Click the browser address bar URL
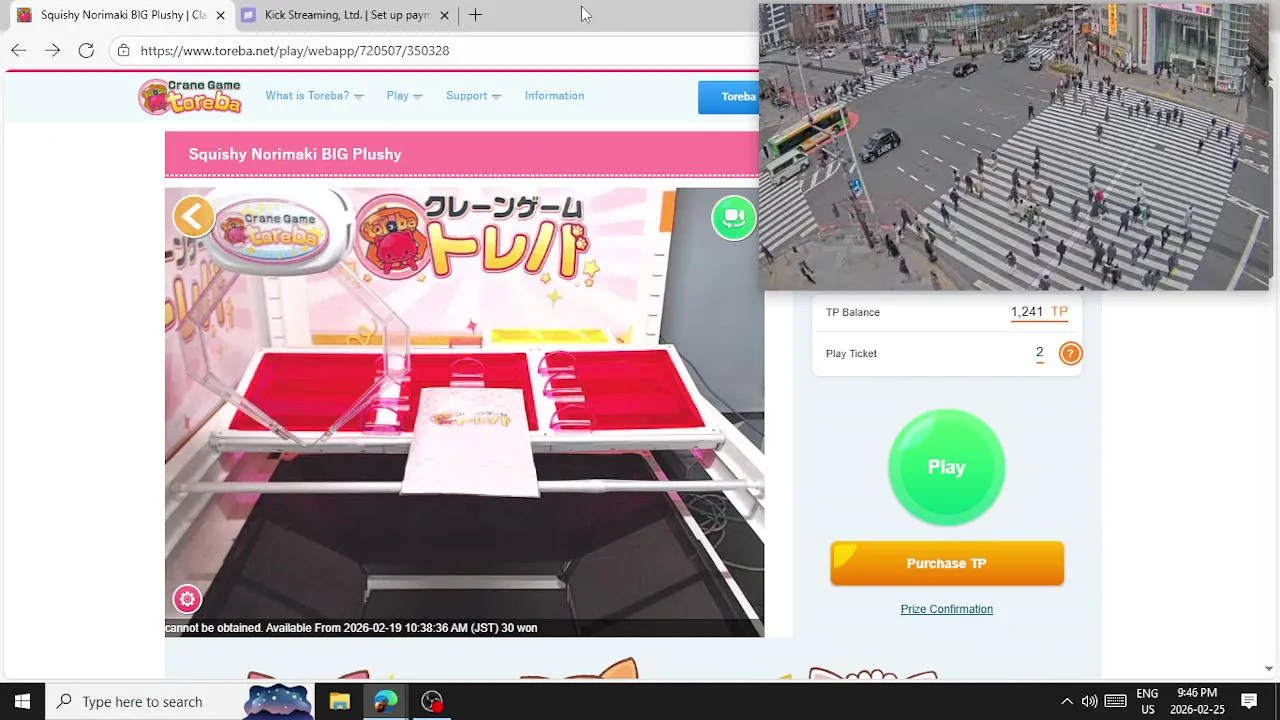This screenshot has height=720, width=1280. pos(295,50)
